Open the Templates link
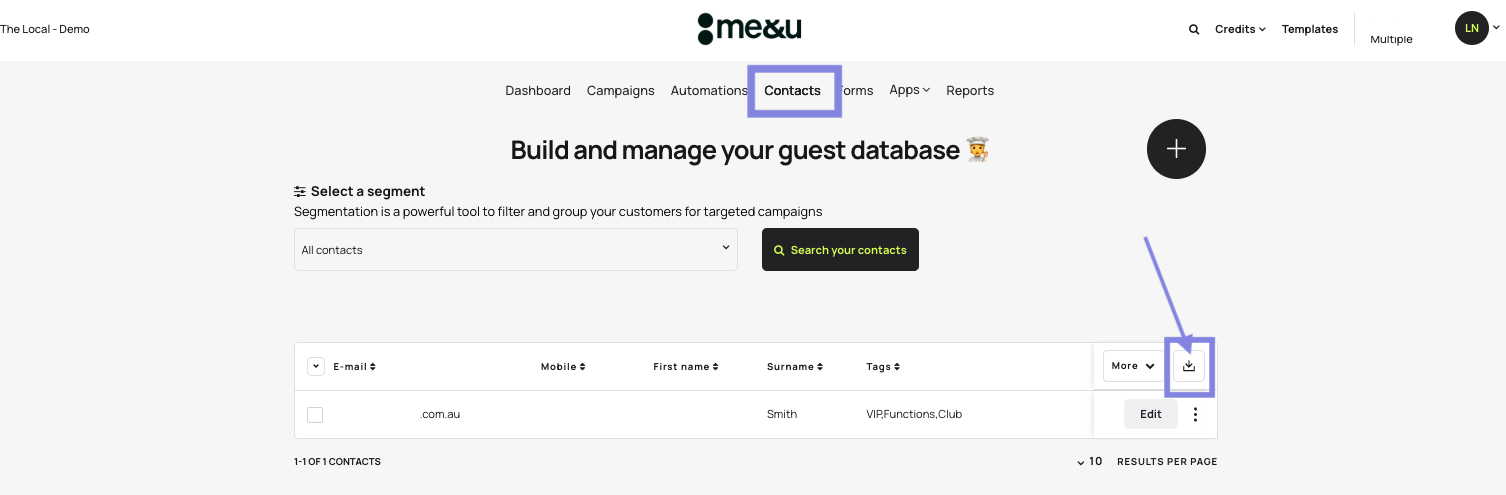The height and width of the screenshot is (495, 1506). point(1309,30)
